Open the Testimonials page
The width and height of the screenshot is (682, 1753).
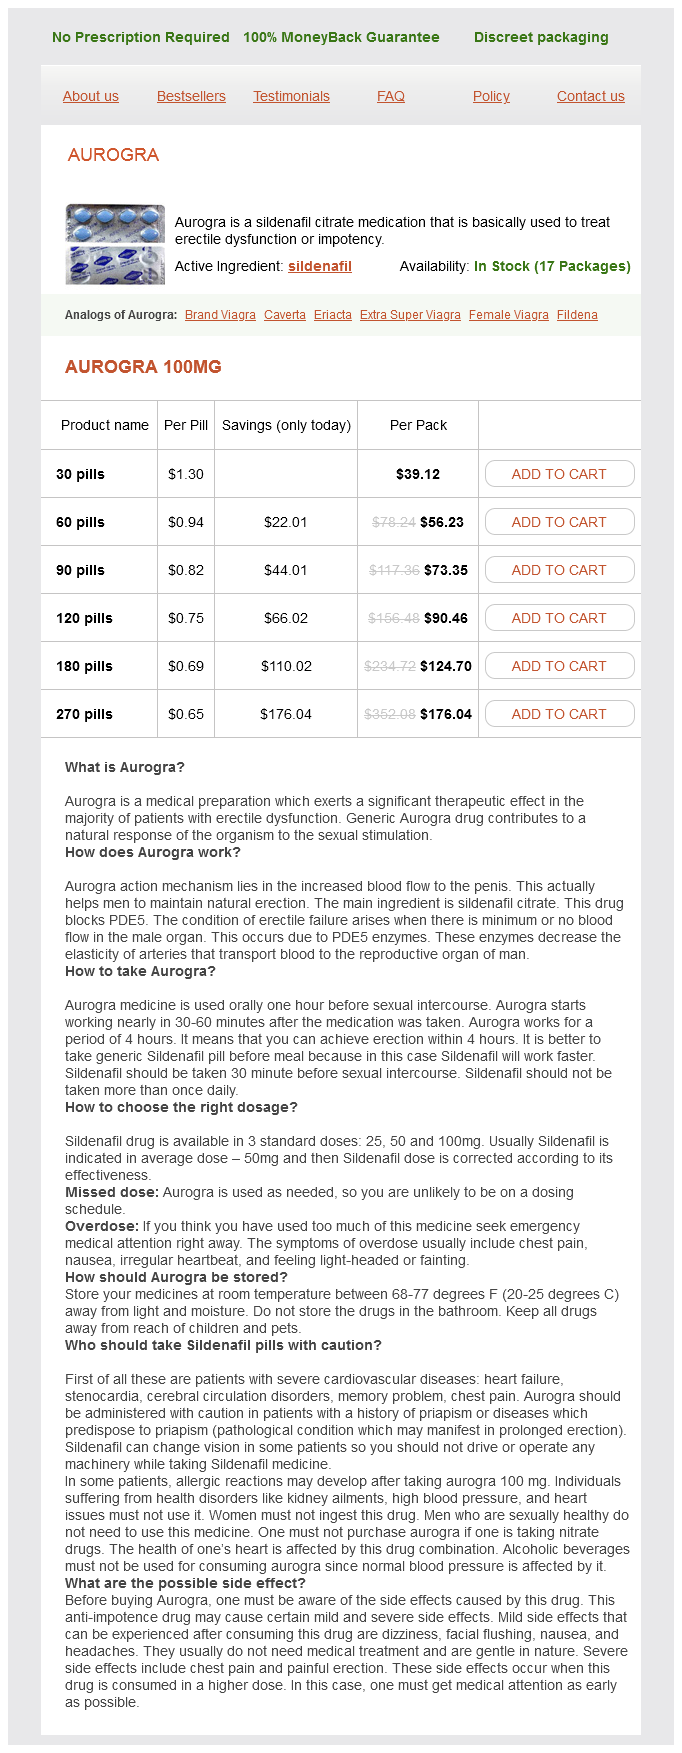pyautogui.click(x=291, y=96)
